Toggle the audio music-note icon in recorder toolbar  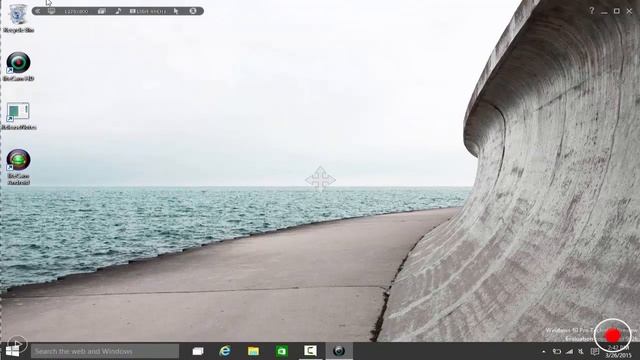[x=118, y=11]
